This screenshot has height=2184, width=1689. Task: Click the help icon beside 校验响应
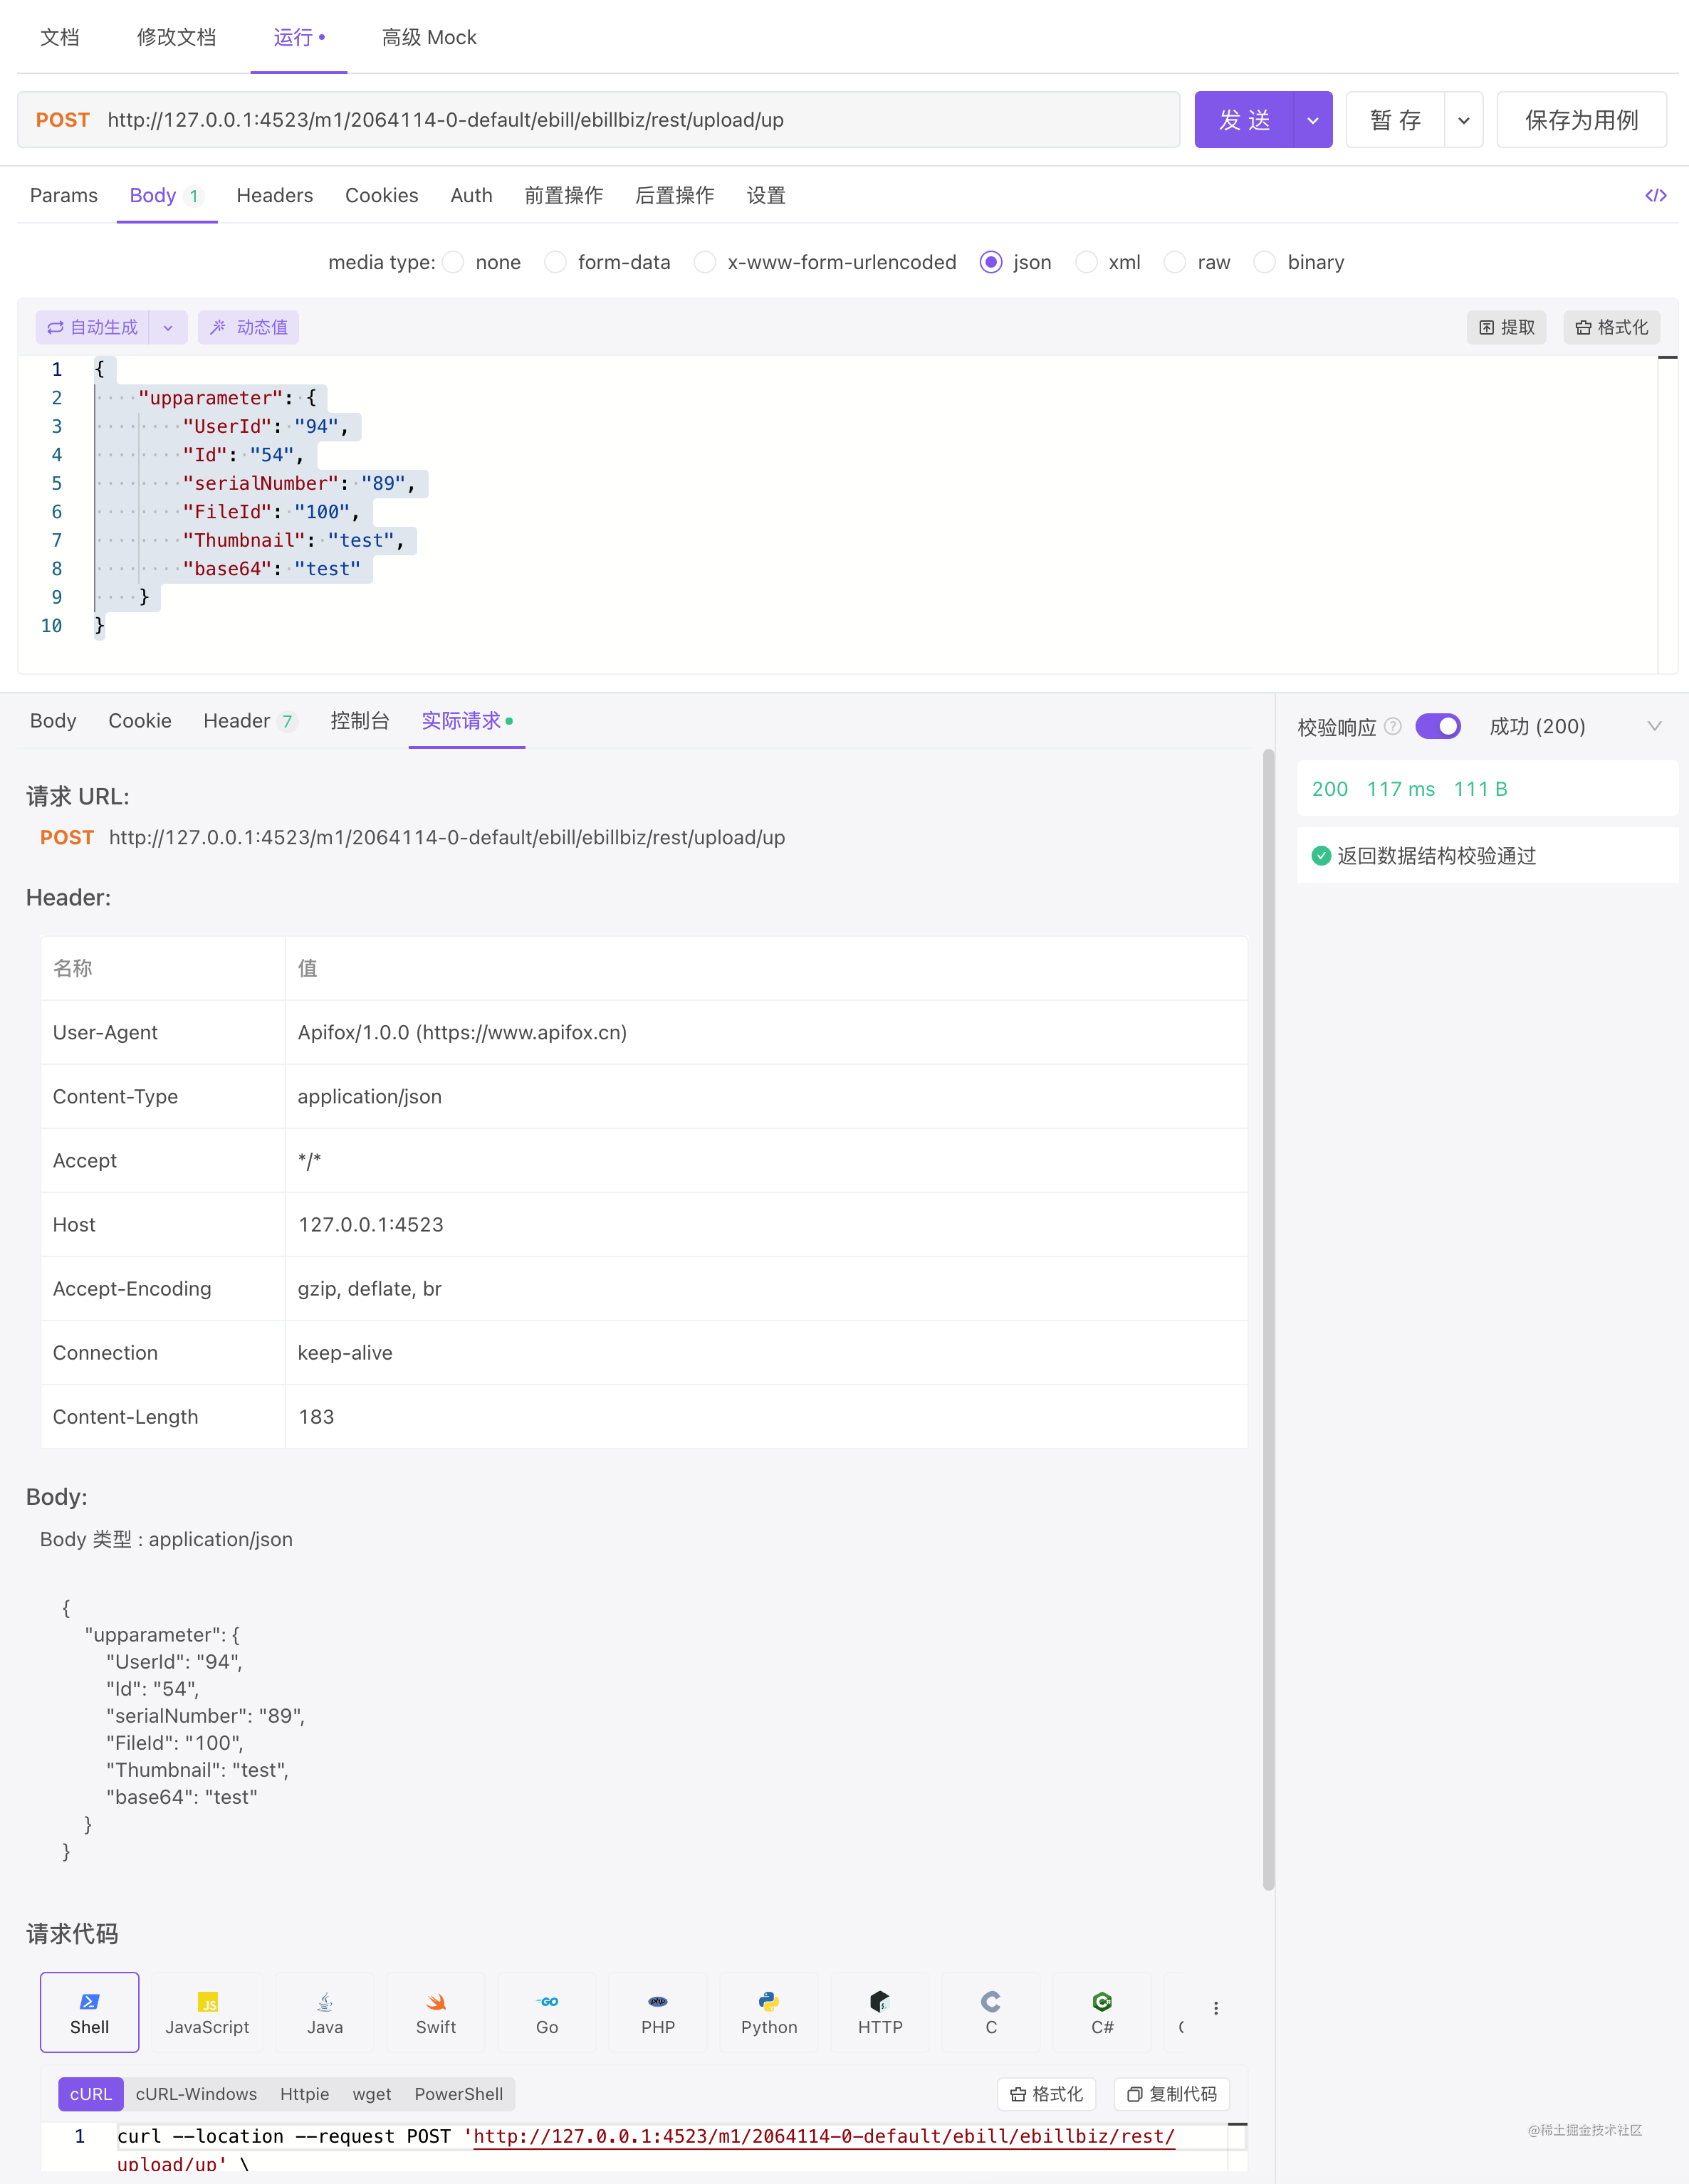1392,726
